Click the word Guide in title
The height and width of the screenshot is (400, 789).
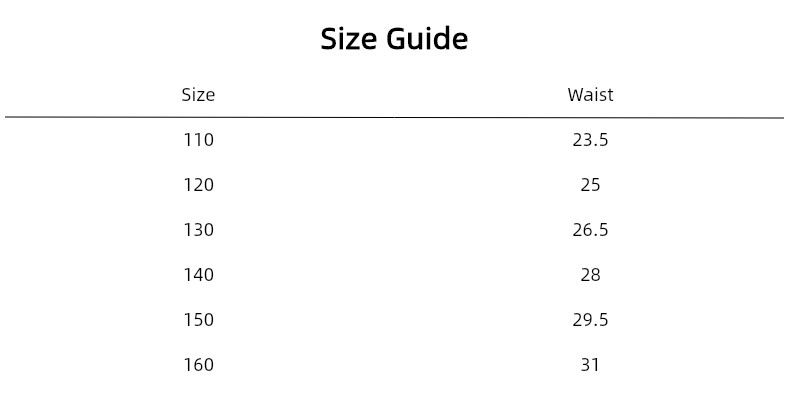tap(427, 39)
